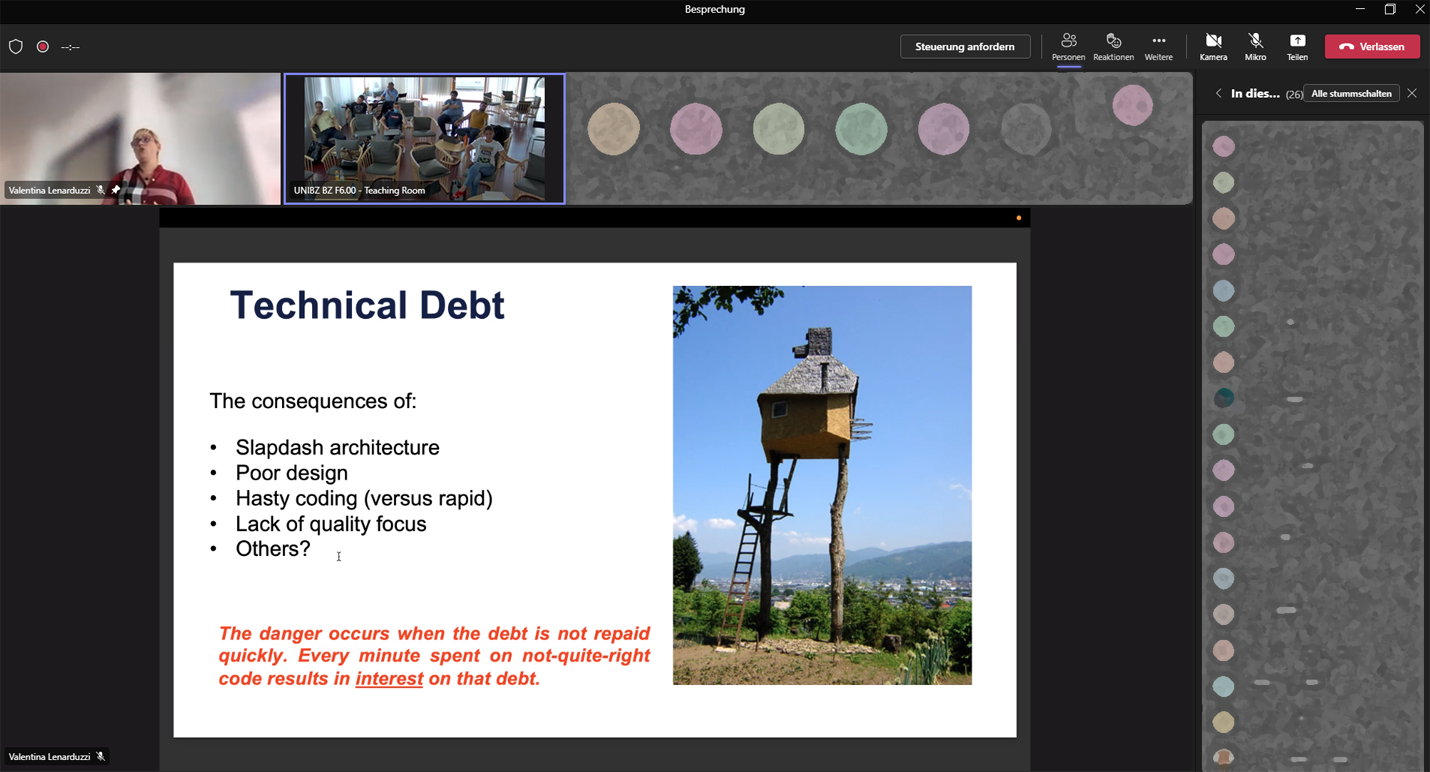This screenshot has height=772, width=1430.
Task: Click the pin icon on Valentina Lenarduzzi's video
Action: click(x=116, y=190)
